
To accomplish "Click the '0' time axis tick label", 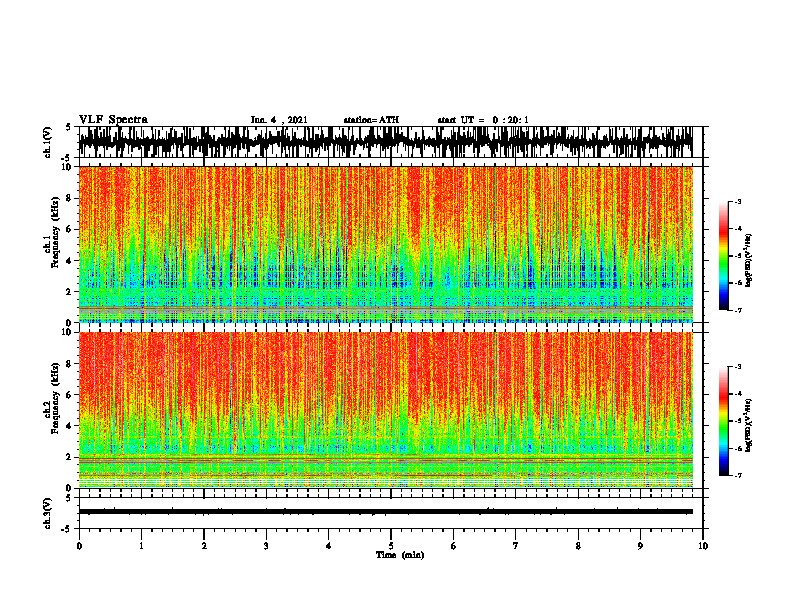I will pyautogui.click(x=79, y=546).
